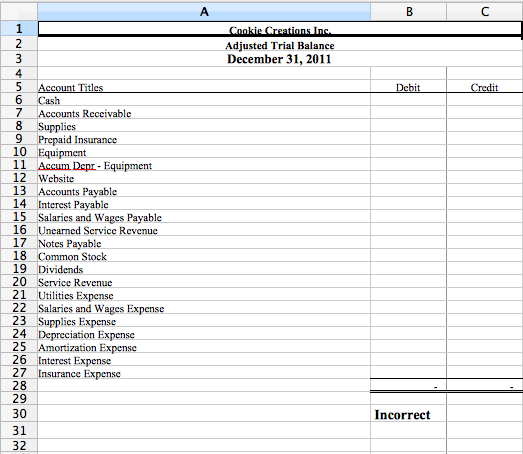The image size is (523, 454).
Task: Select the Accounts Payable cell
Action: (204, 191)
